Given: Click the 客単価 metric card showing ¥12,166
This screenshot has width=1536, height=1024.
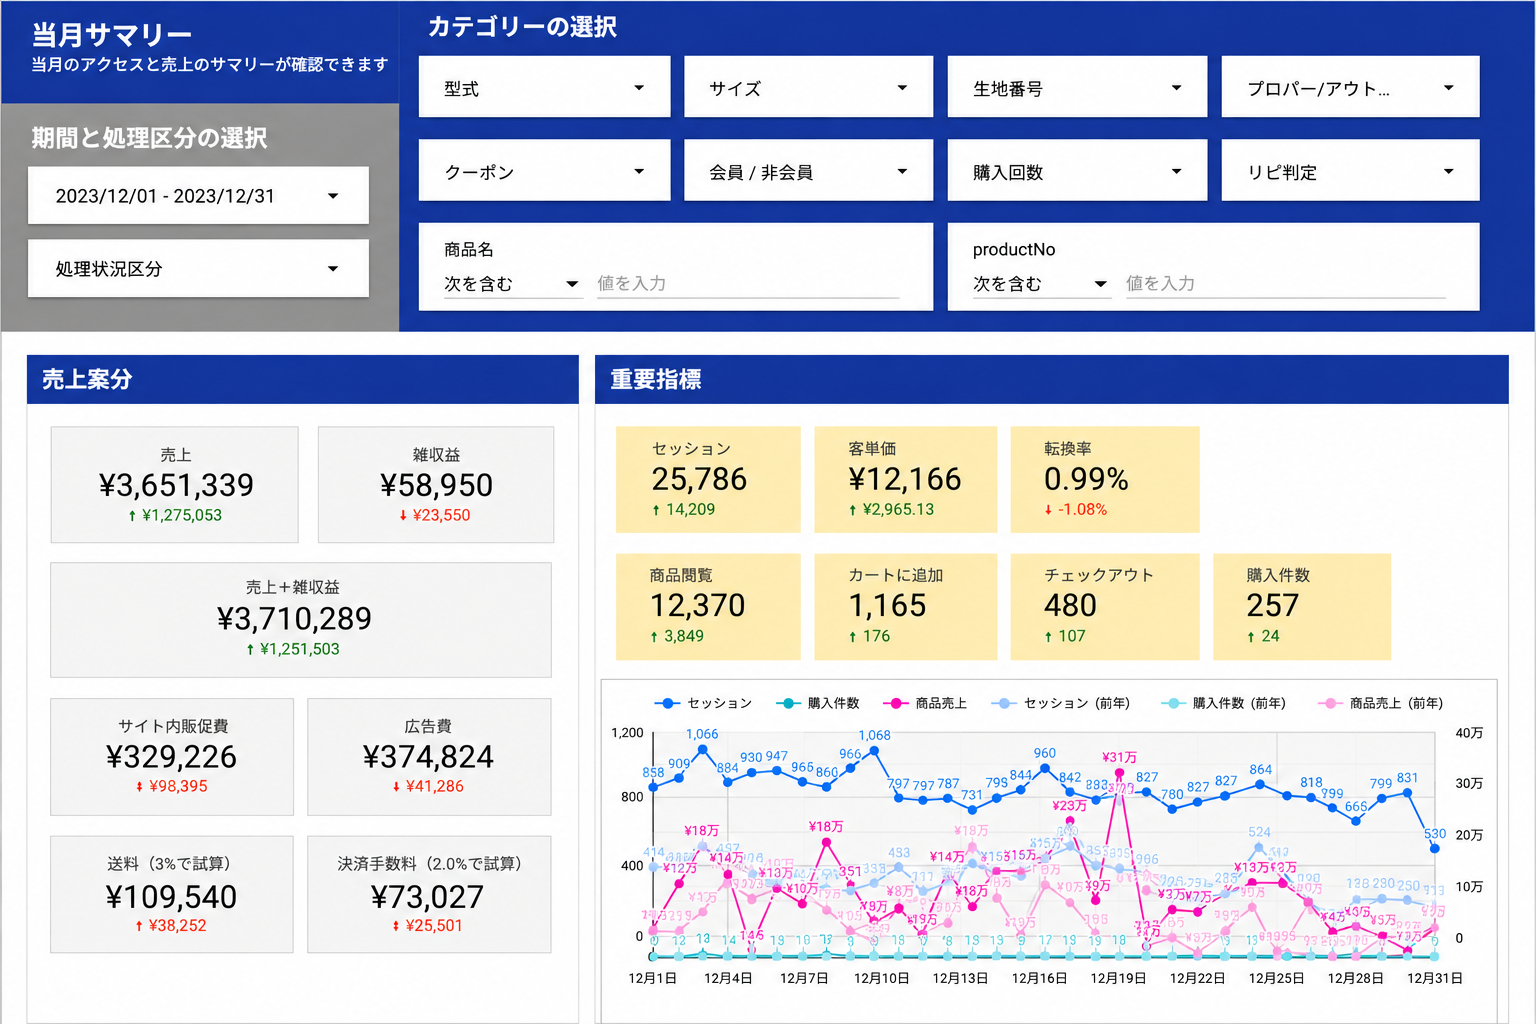Looking at the screenshot, I should pos(906,479).
